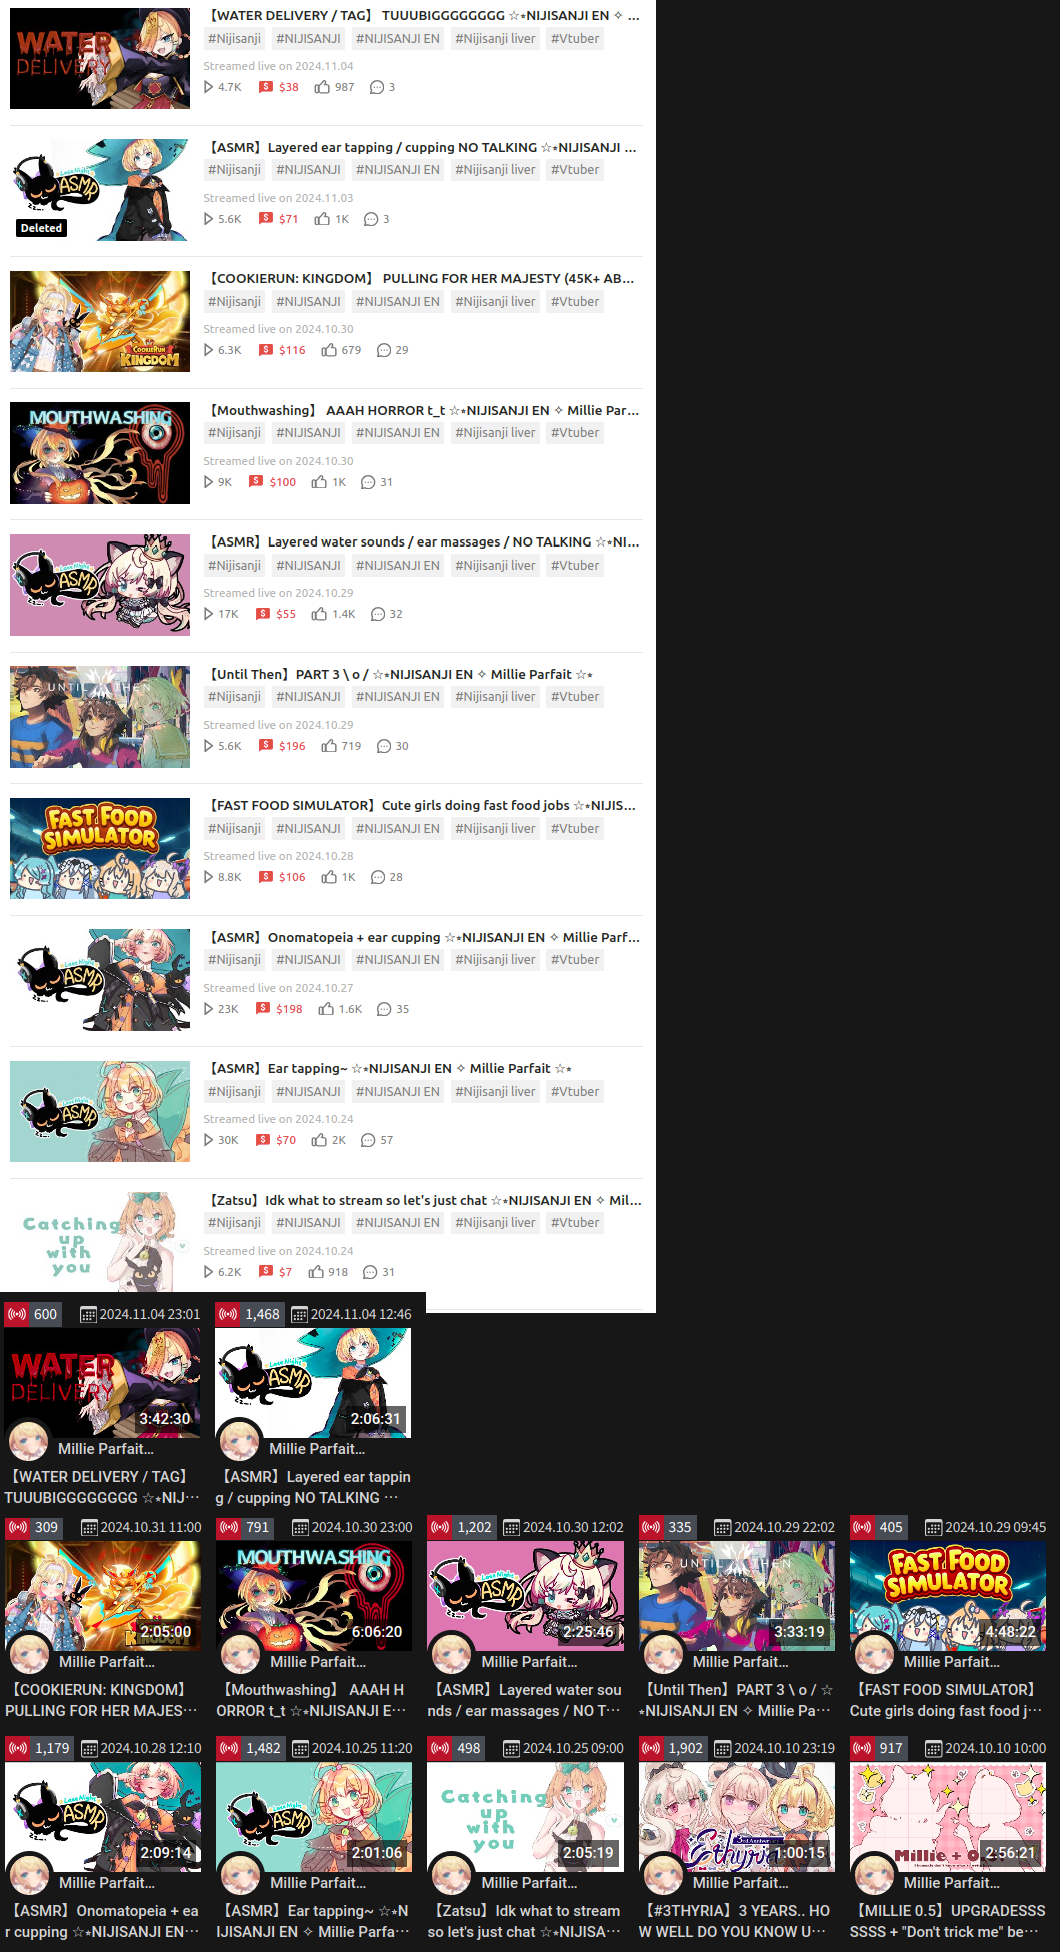1060x1952 pixels.
Task: Click the thumbs-up icon beside 1.6K
Action: [326, 1009]
